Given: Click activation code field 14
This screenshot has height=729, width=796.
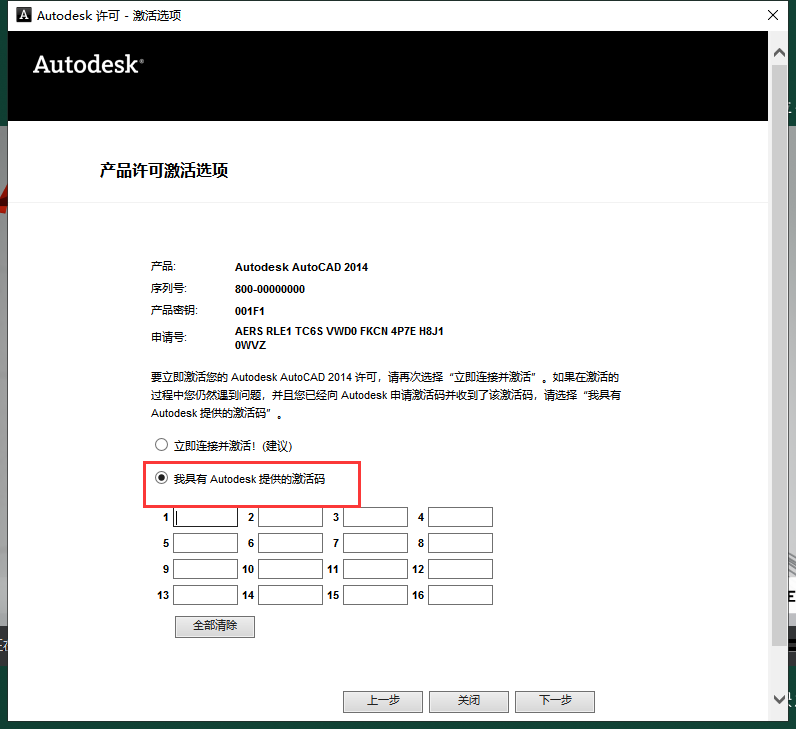Looking at the screenshot, I should [290, 595].
